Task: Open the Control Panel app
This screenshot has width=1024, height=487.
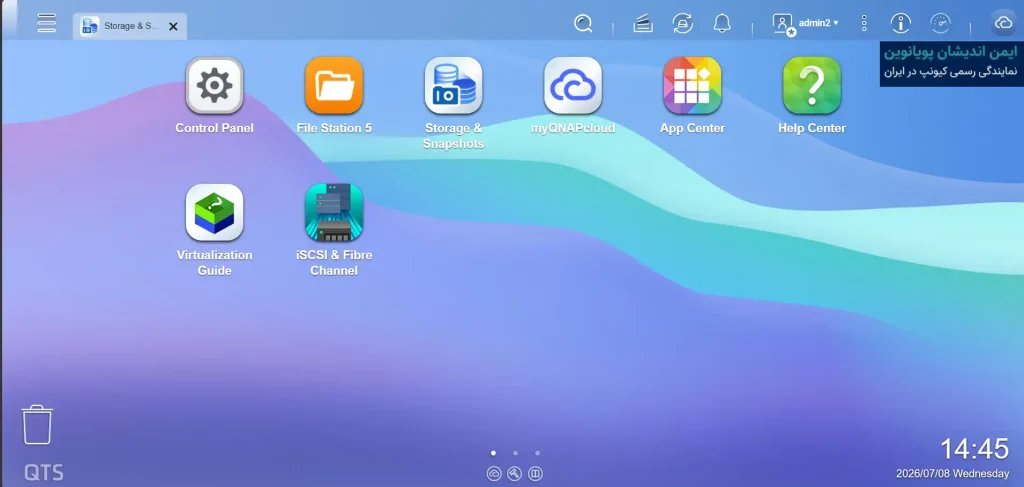Action: click(214, 86)
